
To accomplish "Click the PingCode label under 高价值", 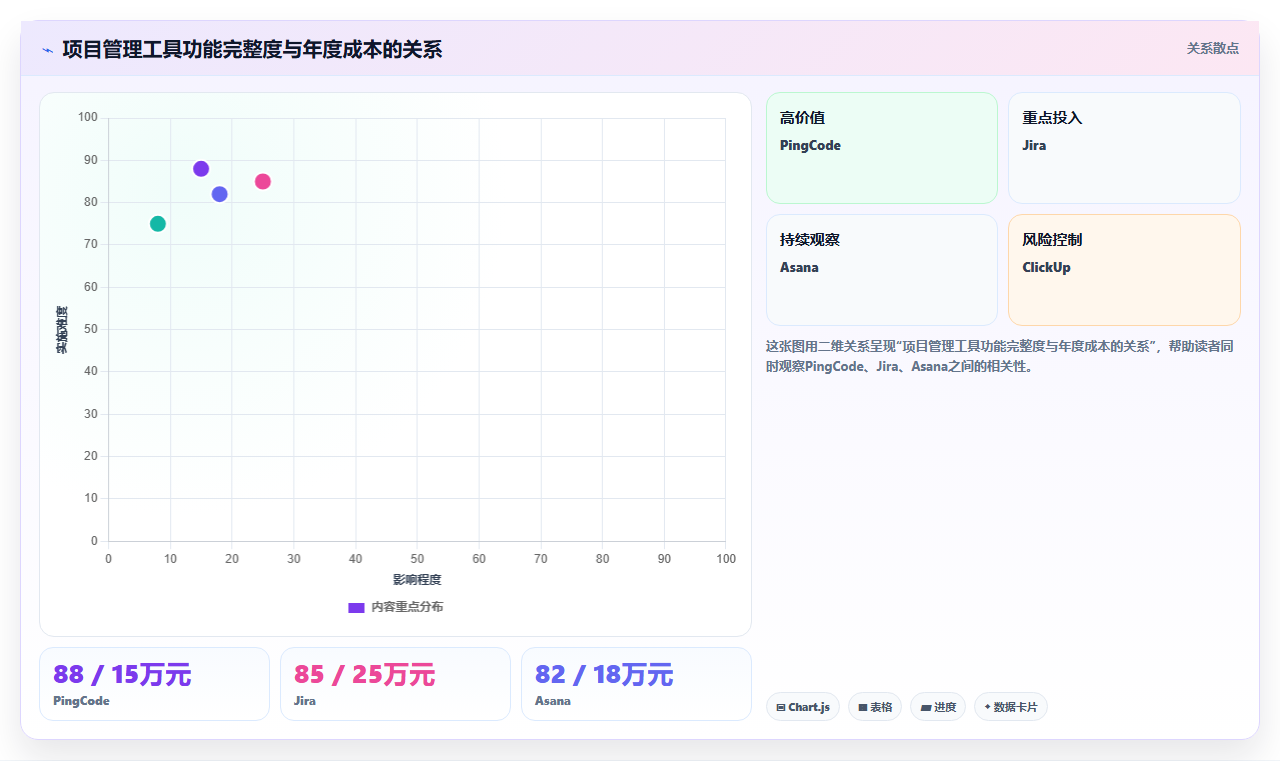I will 810,145.
